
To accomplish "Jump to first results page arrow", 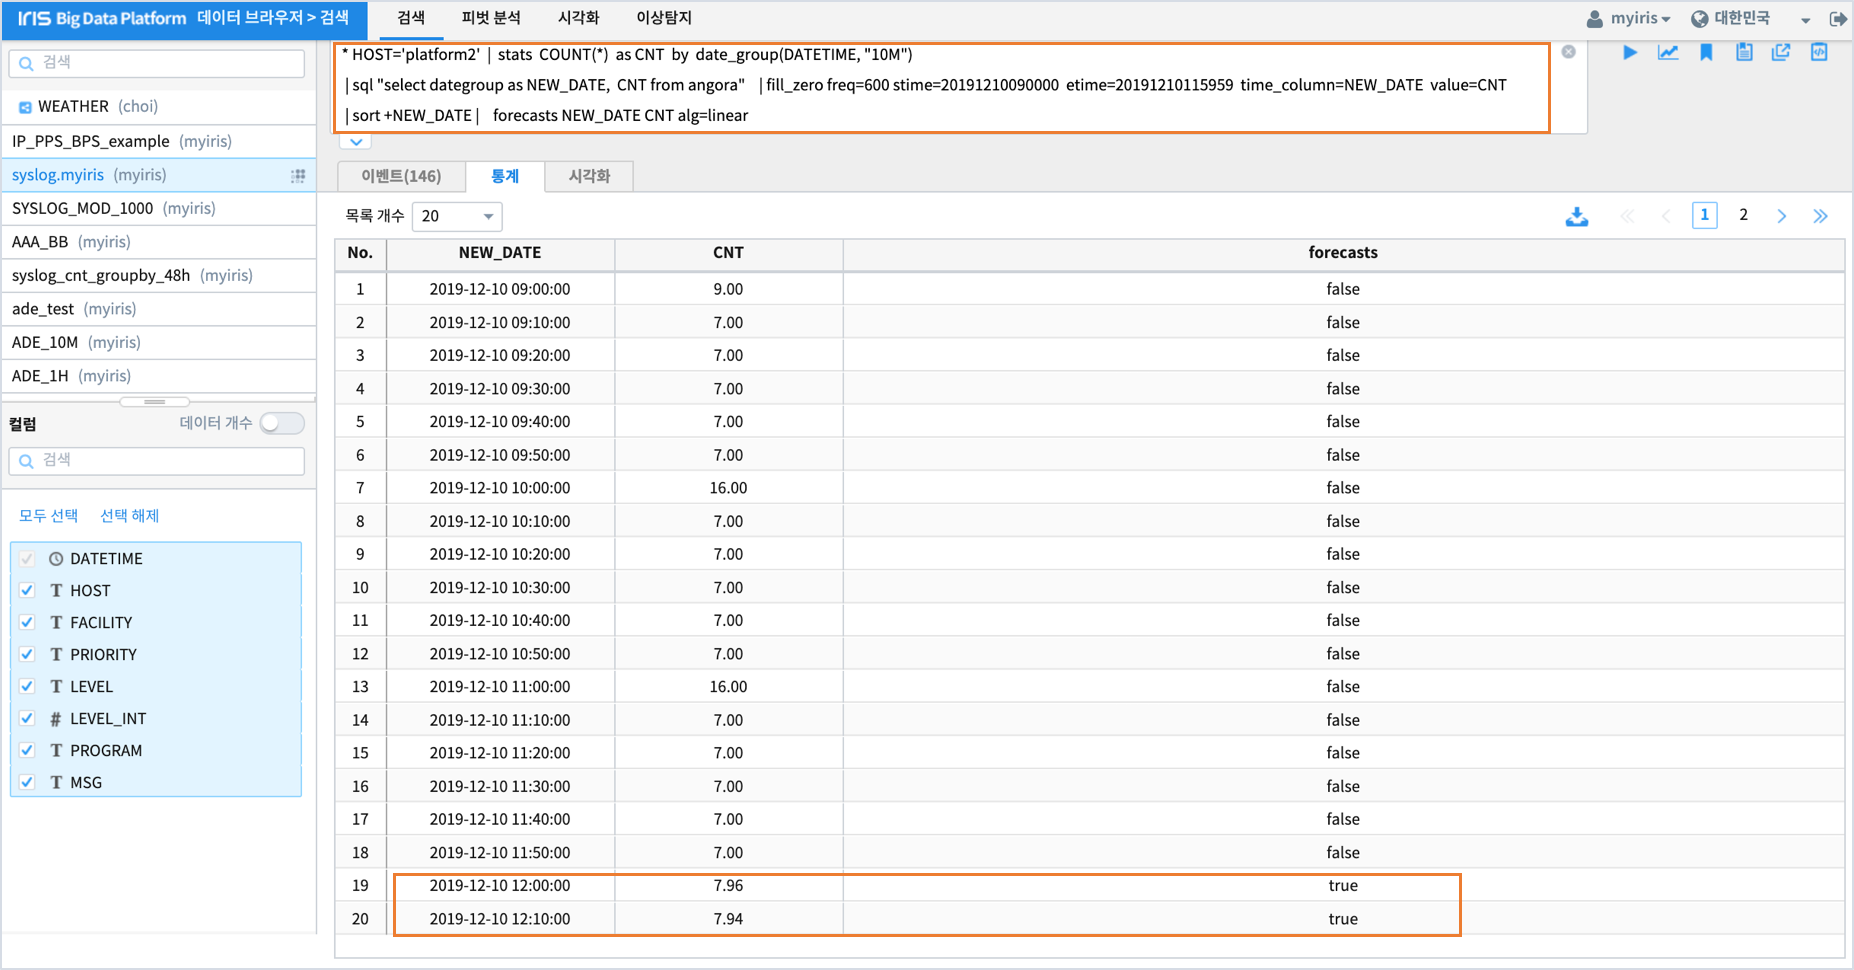I will pos(1627,216).
